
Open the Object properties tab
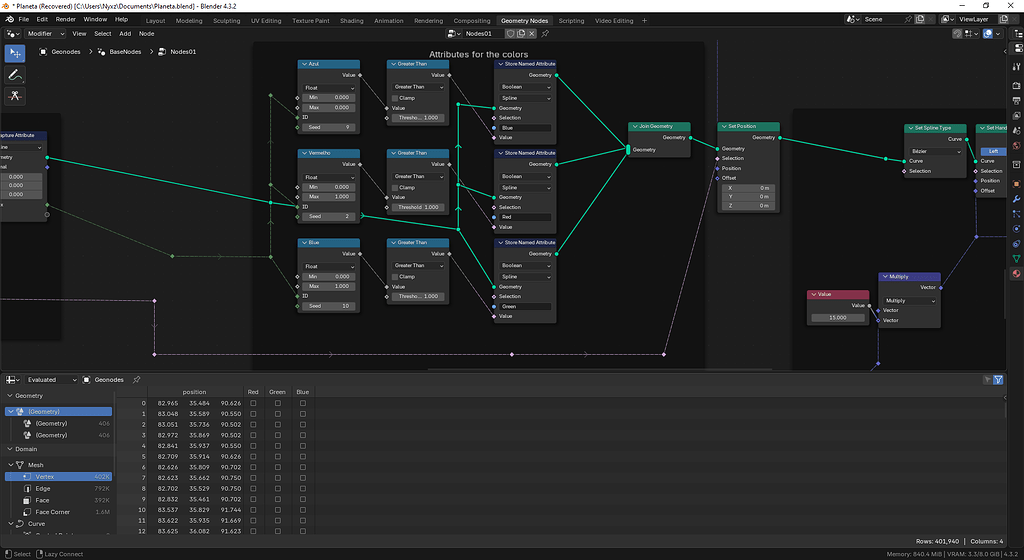pyautogui.click(x=1016, y=184)
